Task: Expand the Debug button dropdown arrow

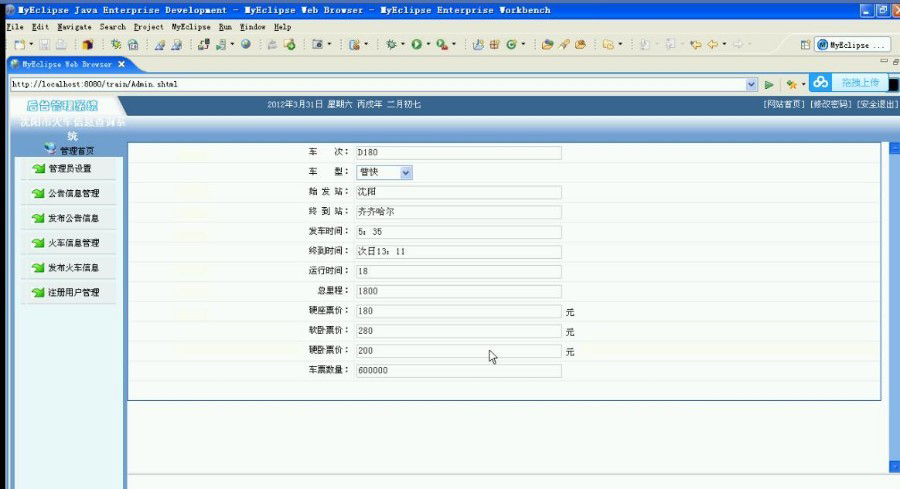Action: [402, 44]
